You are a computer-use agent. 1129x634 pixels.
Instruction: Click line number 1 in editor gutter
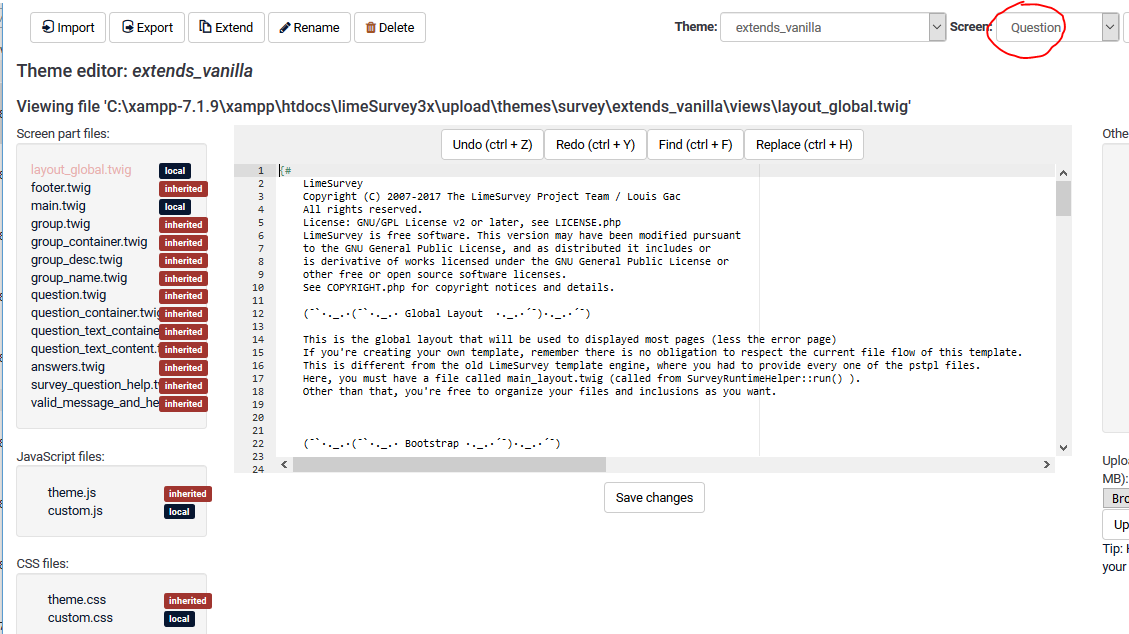click(x=261, y=171)
